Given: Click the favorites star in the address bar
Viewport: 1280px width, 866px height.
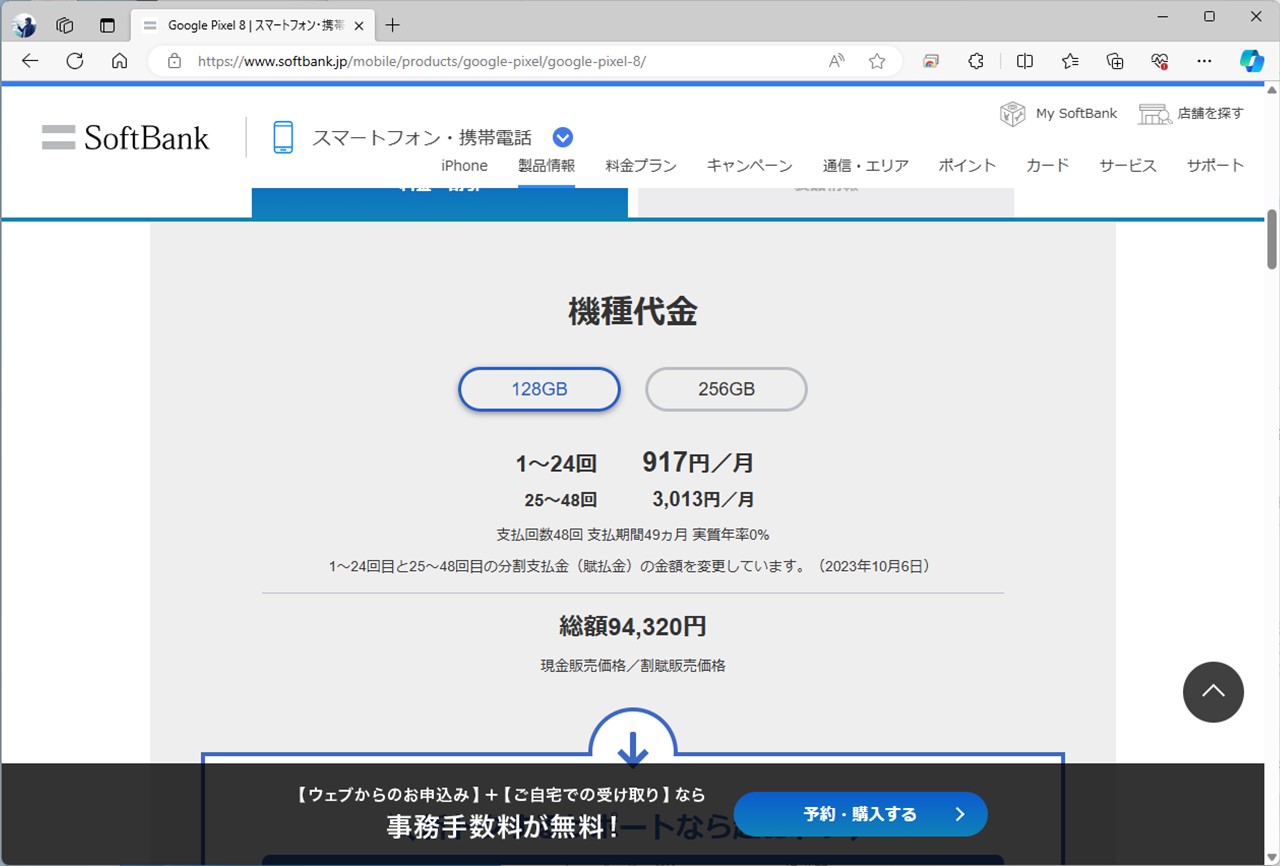Looking at the screenshot, I should [x=877, y=61].
